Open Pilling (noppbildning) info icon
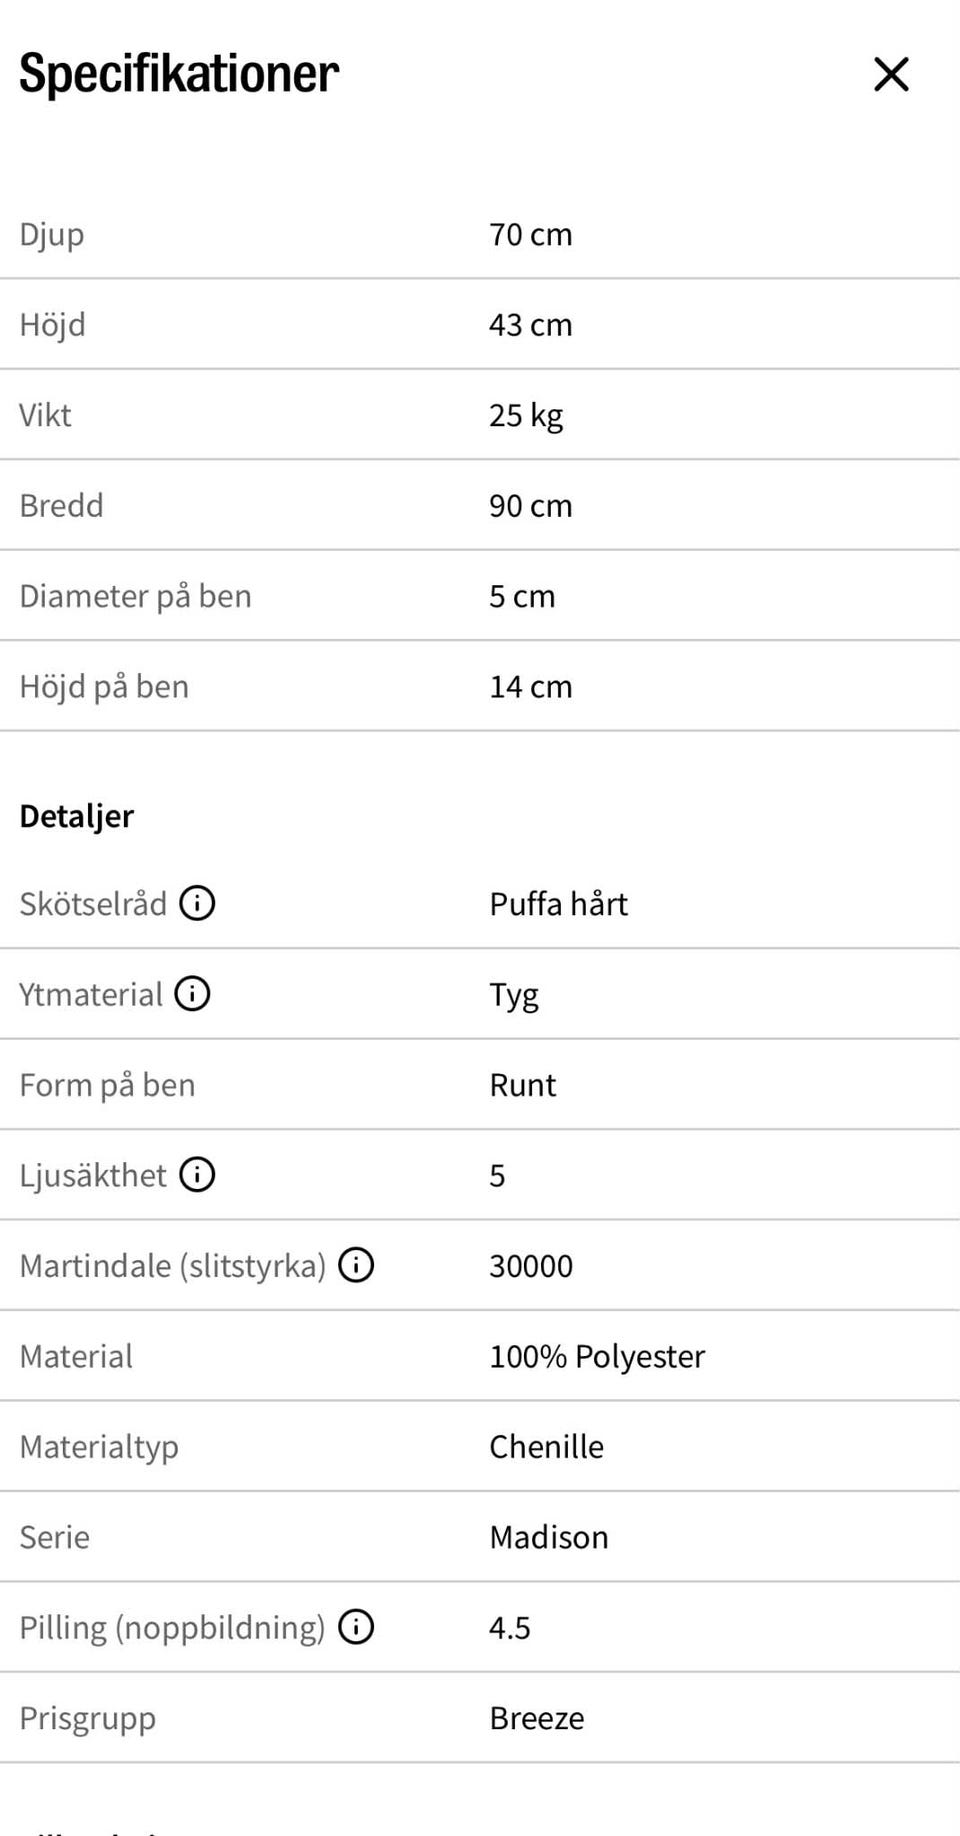The image size is (960, 1836). (x=356, y=1627)
